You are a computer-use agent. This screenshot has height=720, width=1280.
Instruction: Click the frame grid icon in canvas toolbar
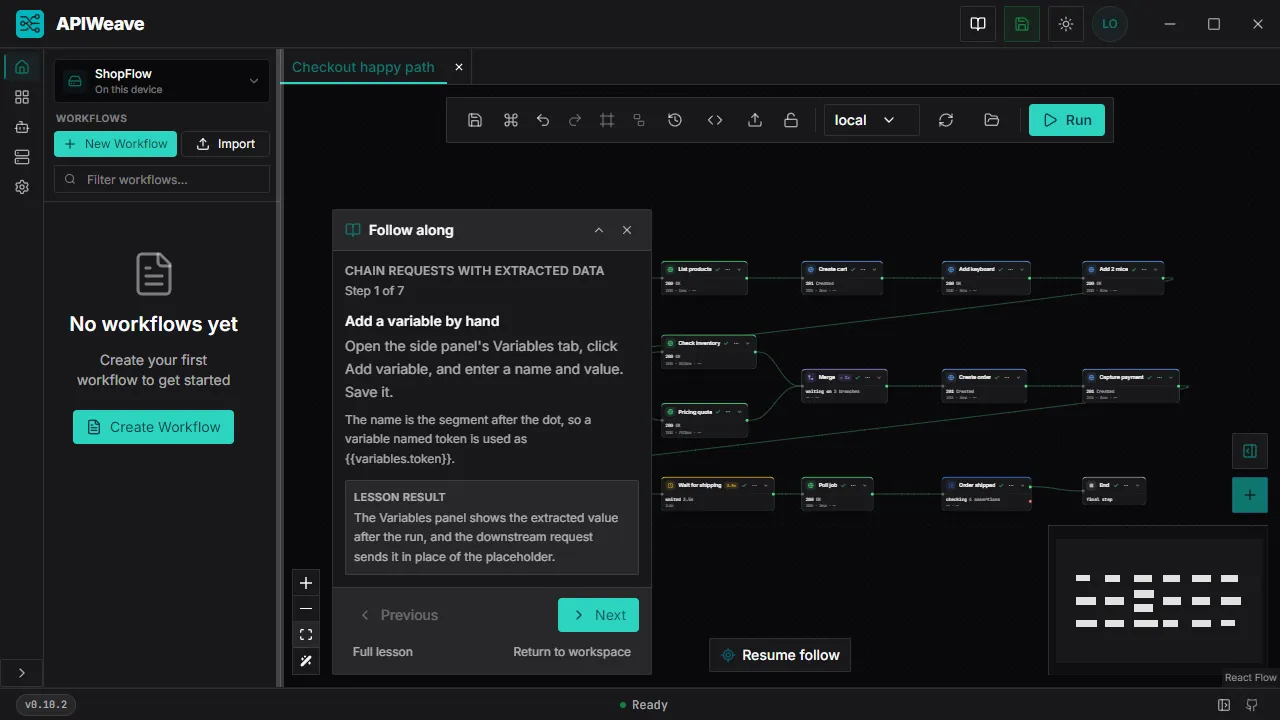(x=607, y=120)
